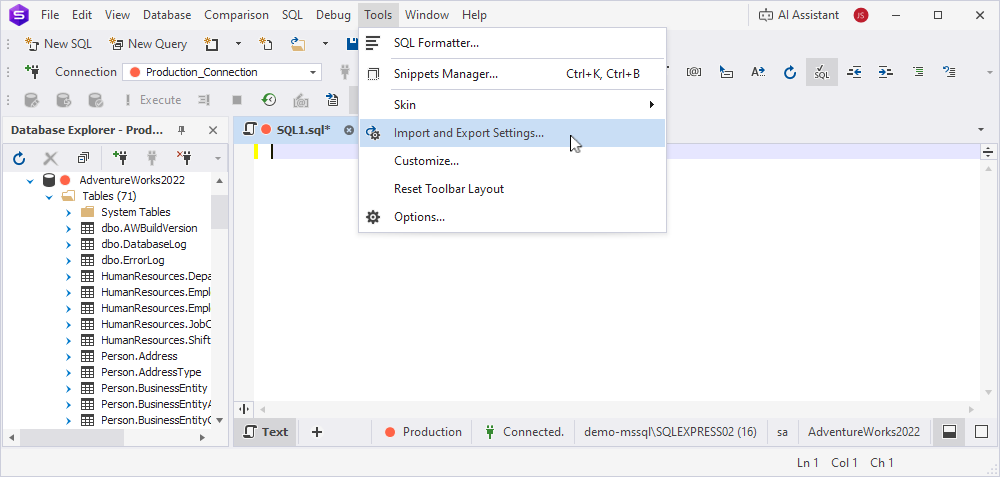The height and width of the screenshot is (477, 1000).
Task: Open the Database menu in the menu bar
Action: click(167, 15)
